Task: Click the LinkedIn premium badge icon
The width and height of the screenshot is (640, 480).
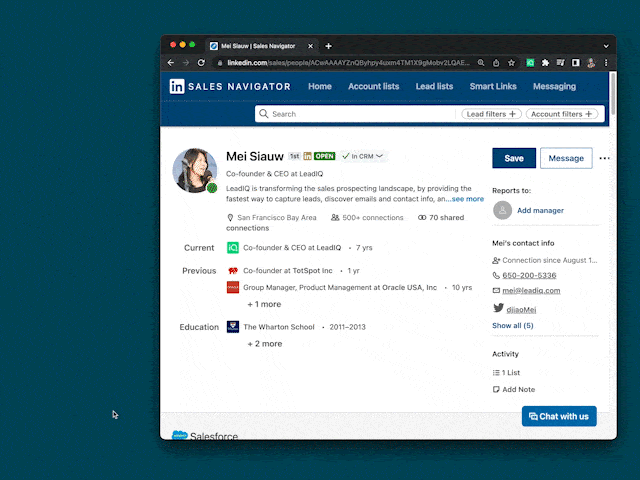Action: pos(308,156)
